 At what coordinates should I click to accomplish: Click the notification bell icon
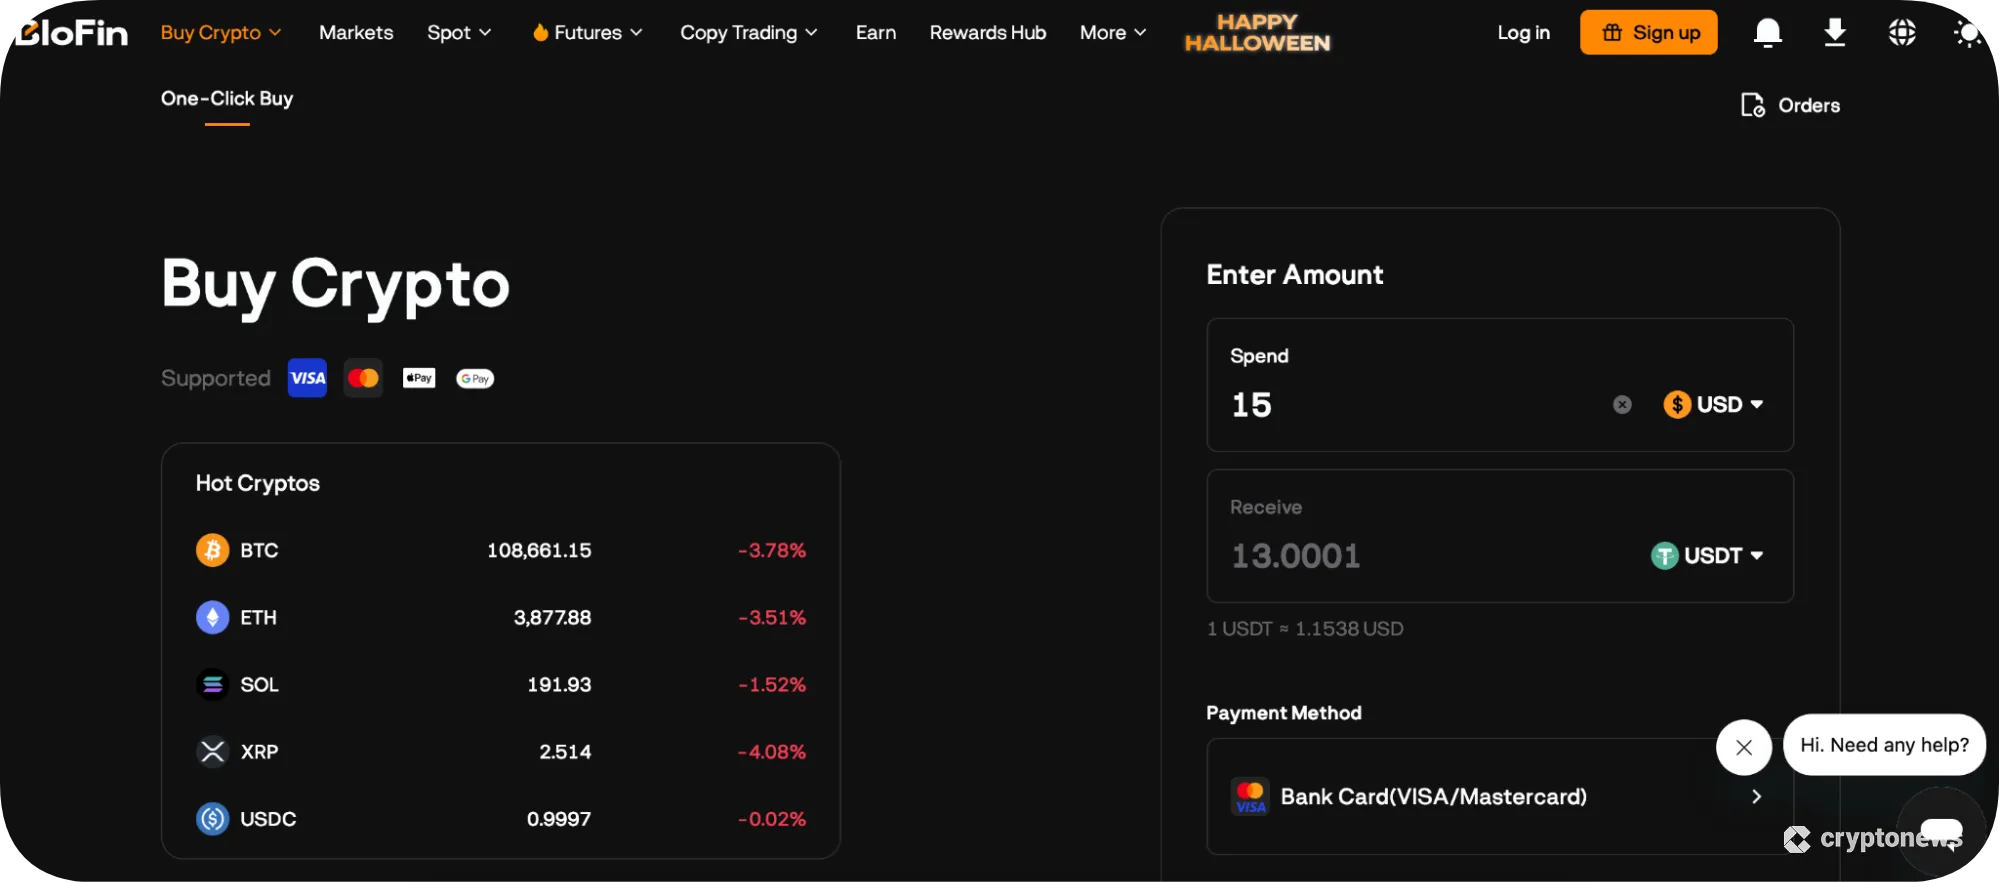point(1767,33)
